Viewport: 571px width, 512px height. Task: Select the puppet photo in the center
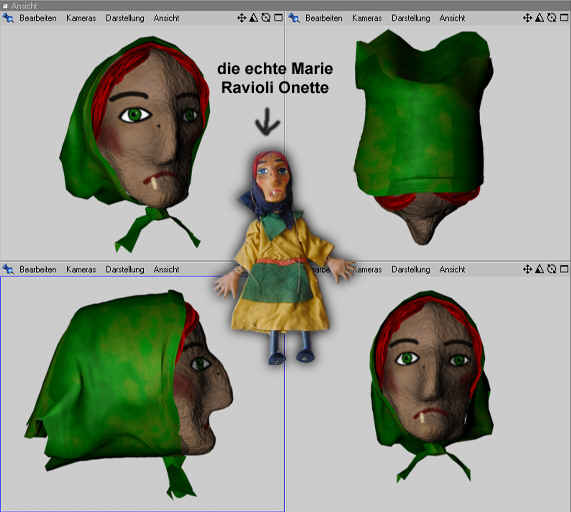(284, 257)
